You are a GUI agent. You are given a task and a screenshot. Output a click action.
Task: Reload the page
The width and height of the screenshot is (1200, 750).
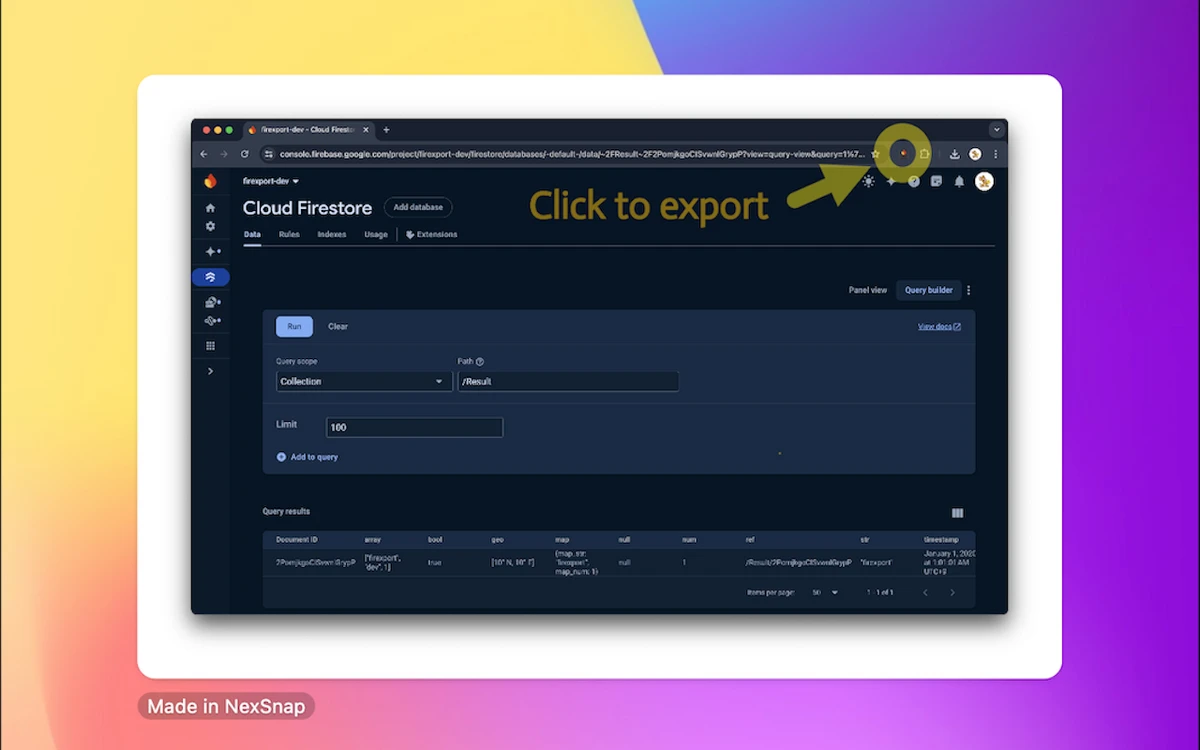pyautogui.click(x=244, y=154)
